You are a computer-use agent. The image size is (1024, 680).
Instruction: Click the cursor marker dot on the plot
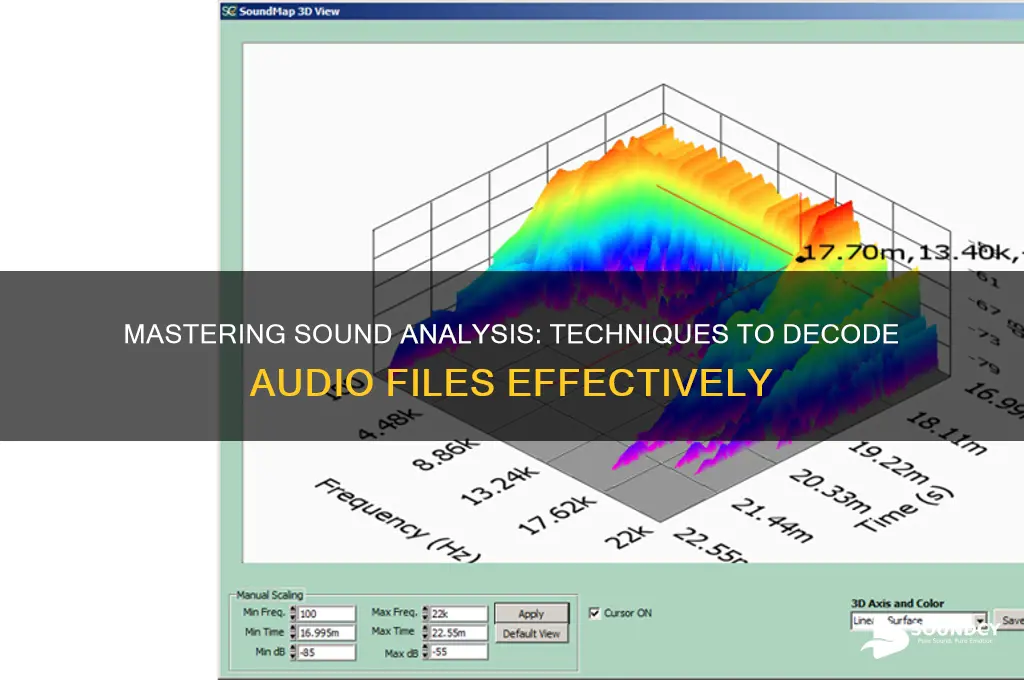pos(800,259)
